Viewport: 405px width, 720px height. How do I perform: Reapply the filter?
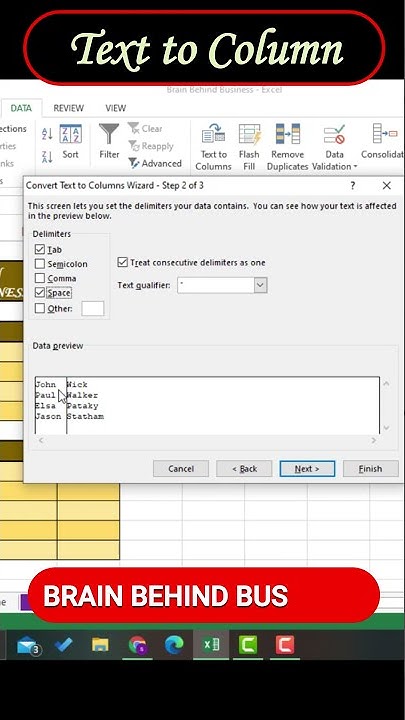[x=151, y=146]
